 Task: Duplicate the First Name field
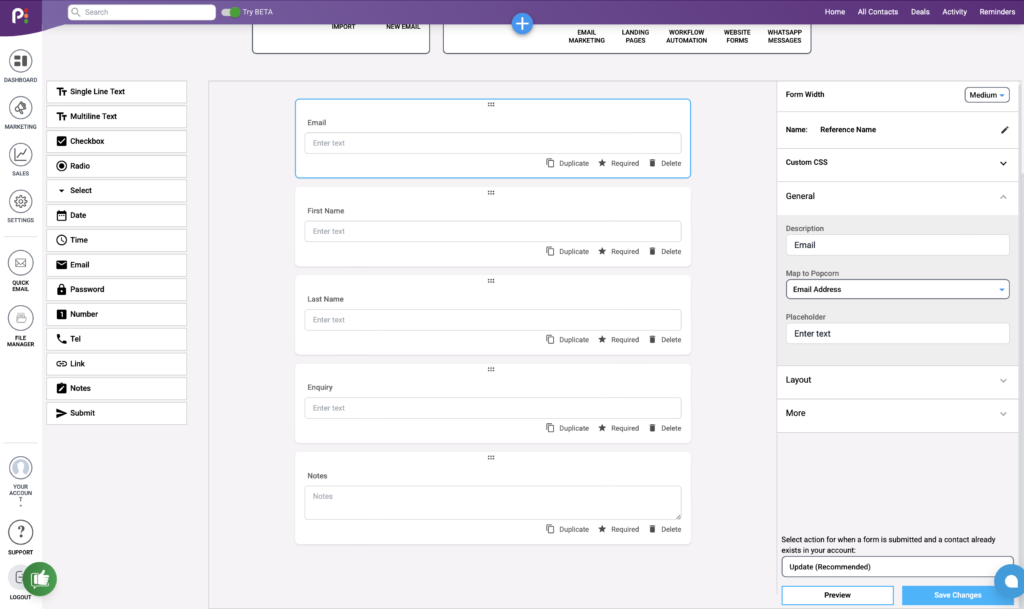(x=568, y=251)
